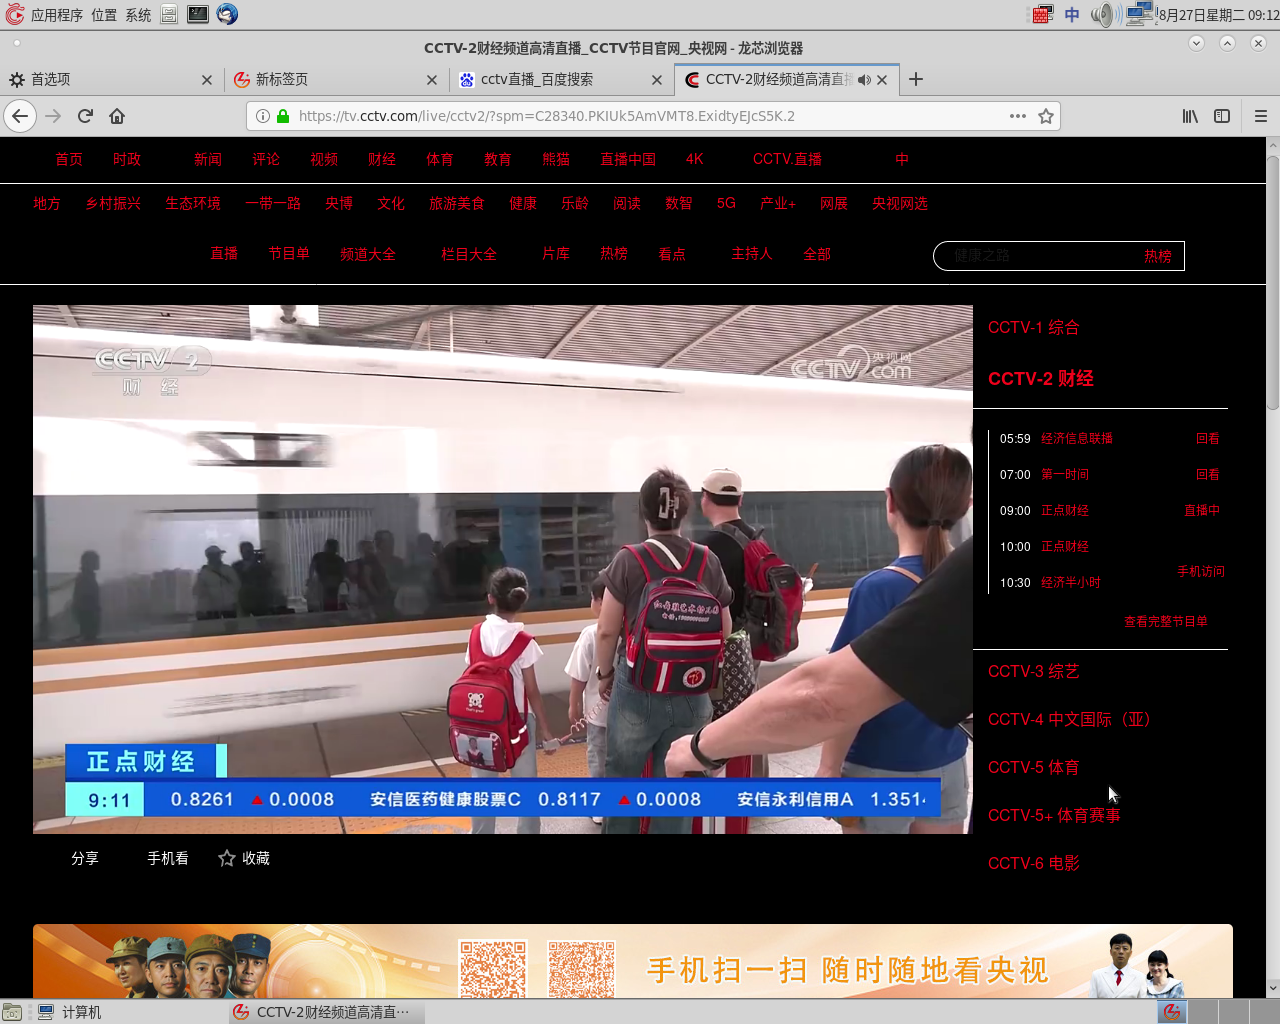
Task: Click 分享 below the video
Action: click(85, 858)
